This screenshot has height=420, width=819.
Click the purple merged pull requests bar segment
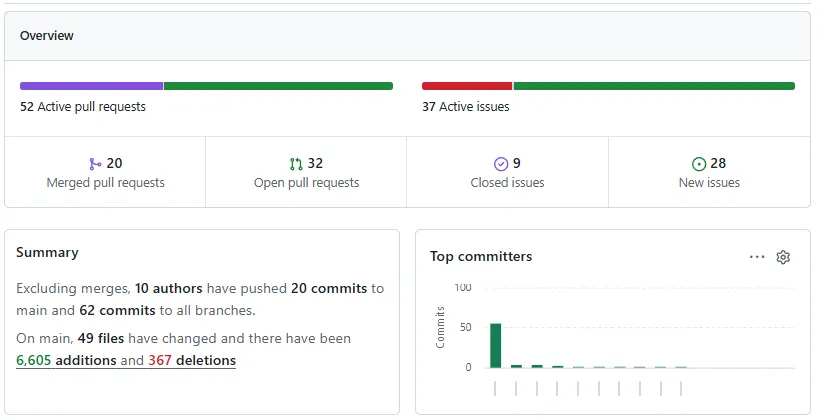point(91,86)
